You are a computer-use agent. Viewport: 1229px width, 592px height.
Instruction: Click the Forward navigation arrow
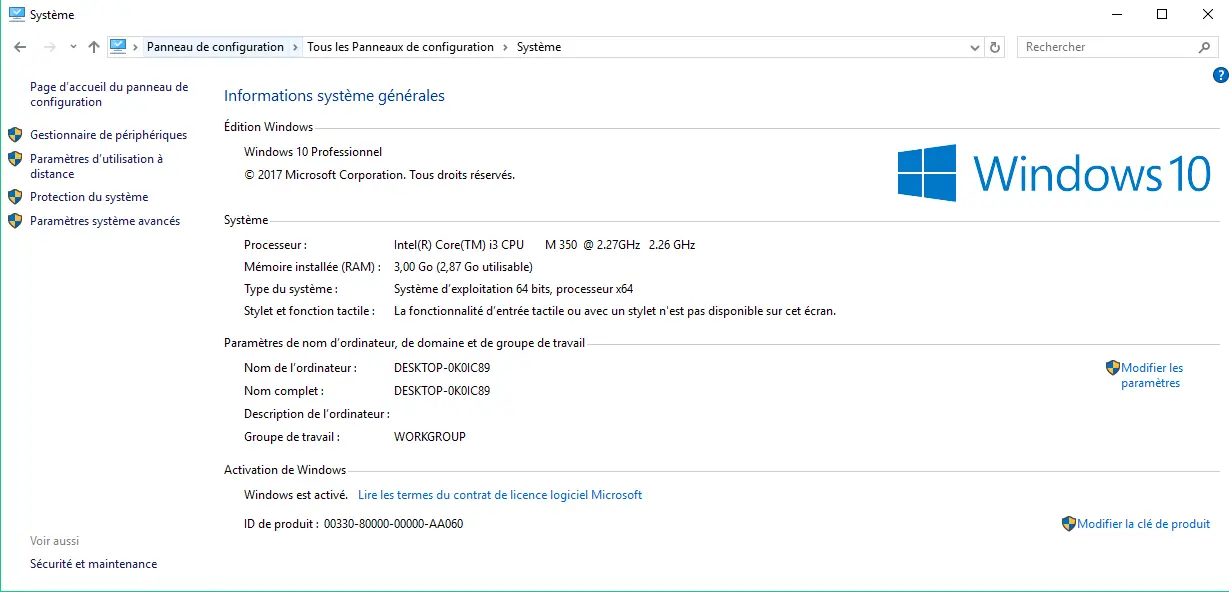tap(49, 47)
